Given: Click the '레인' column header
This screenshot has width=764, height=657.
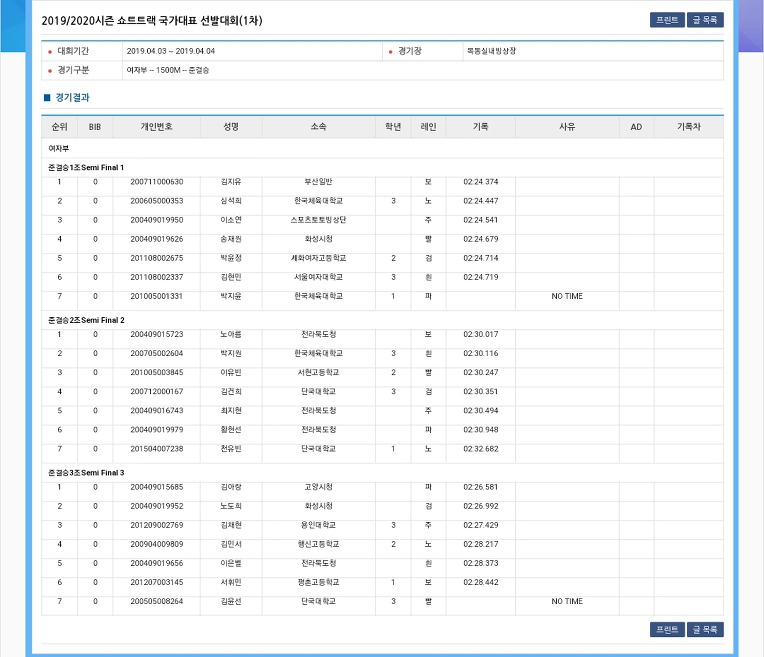Looking at the screenshot, I should click(428, 127).
